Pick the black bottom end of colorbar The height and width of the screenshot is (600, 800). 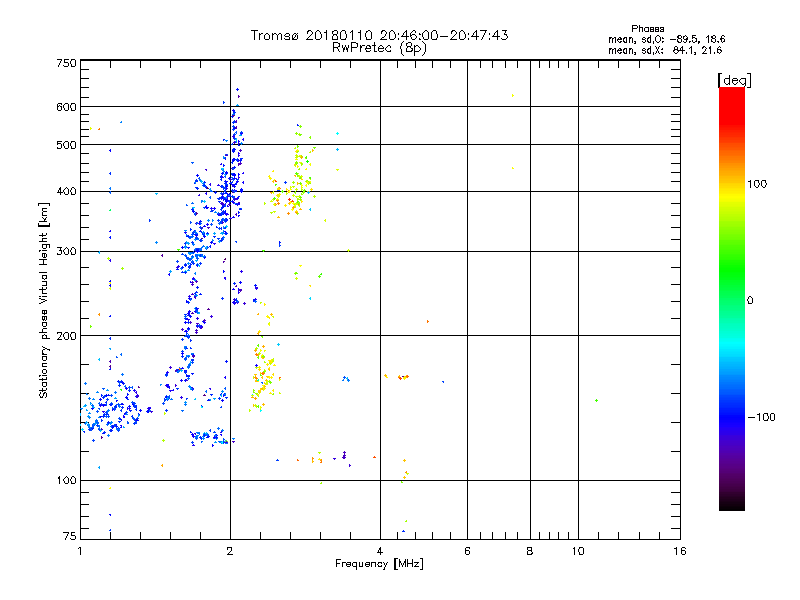click(x=732, y=503)
